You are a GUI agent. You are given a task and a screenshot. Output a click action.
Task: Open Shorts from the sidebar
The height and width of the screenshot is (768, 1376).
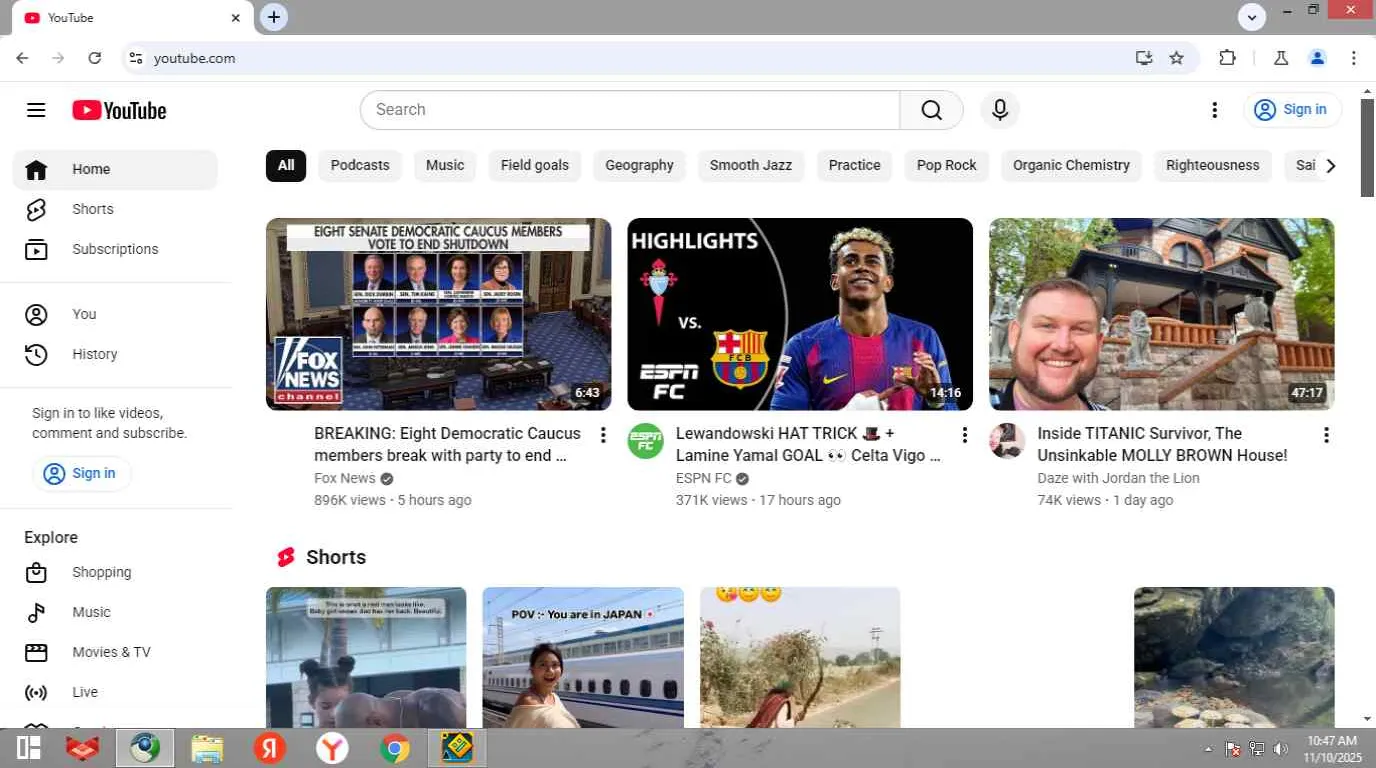115,210
